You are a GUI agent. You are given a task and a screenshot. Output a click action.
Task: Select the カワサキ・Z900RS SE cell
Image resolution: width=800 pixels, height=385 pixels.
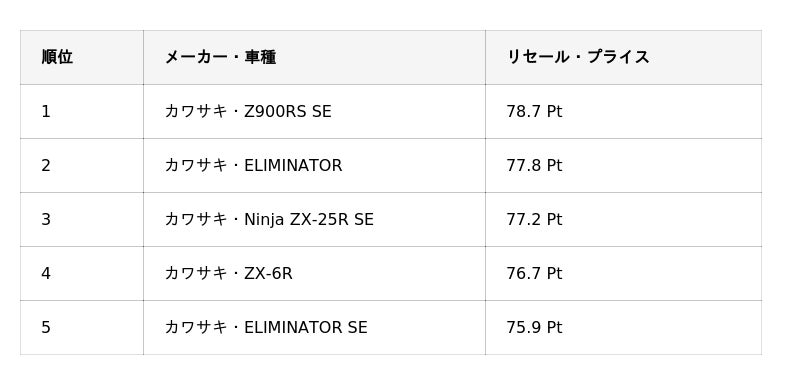[314, 111]
